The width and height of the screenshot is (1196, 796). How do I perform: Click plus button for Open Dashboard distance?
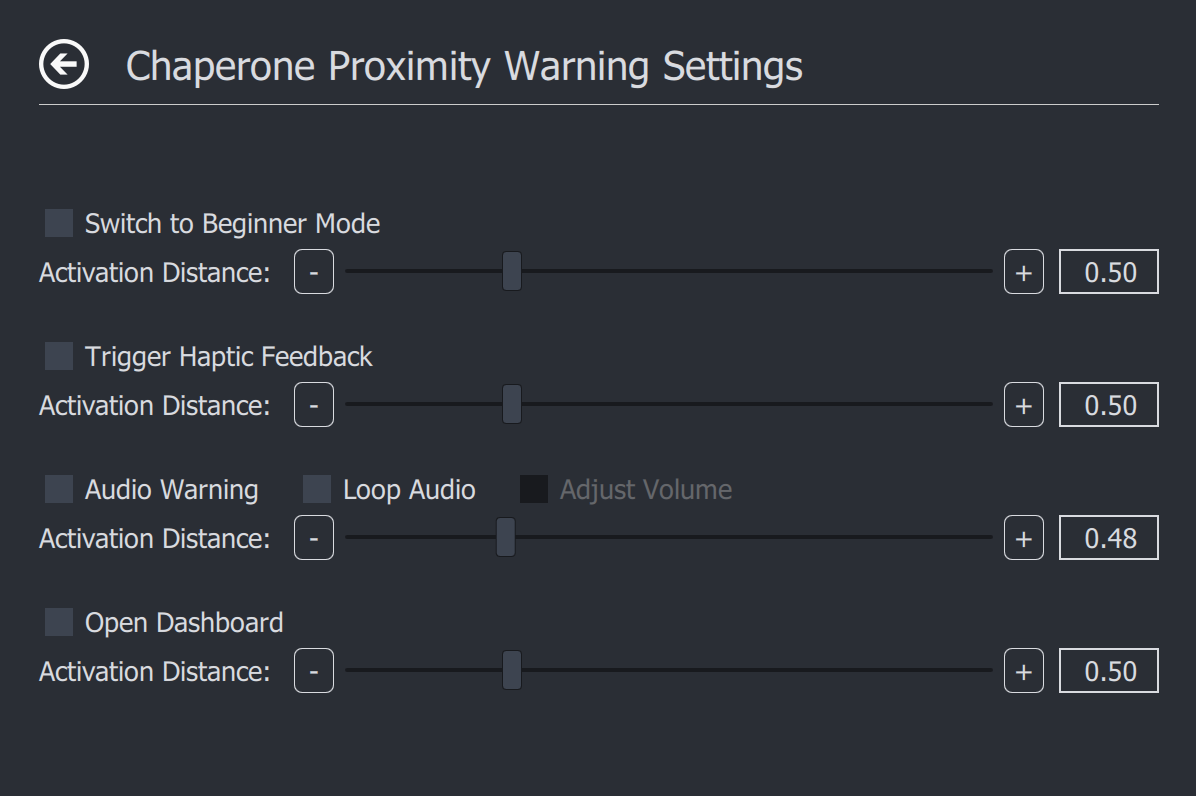[x=1023, y=671]
